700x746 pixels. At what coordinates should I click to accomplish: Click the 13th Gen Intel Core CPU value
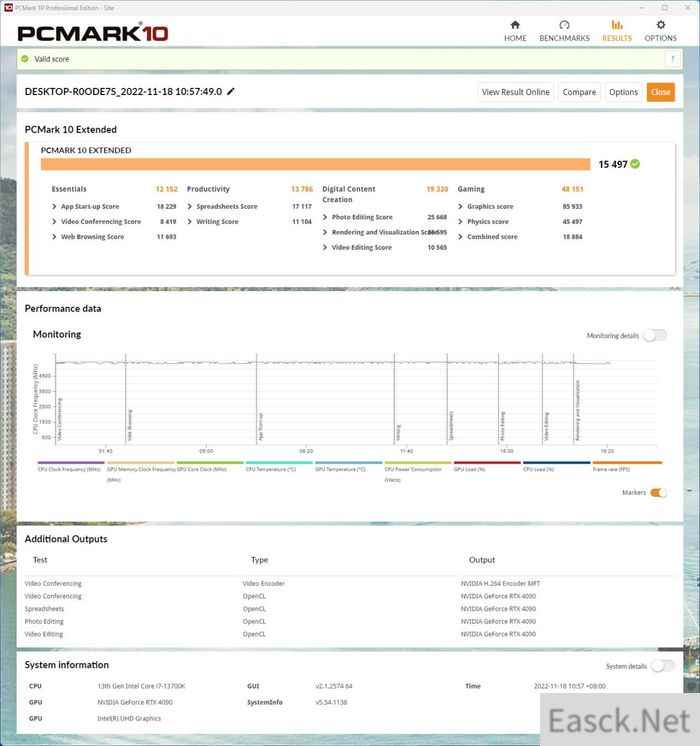pyautogui.click(x=141, y=686)
